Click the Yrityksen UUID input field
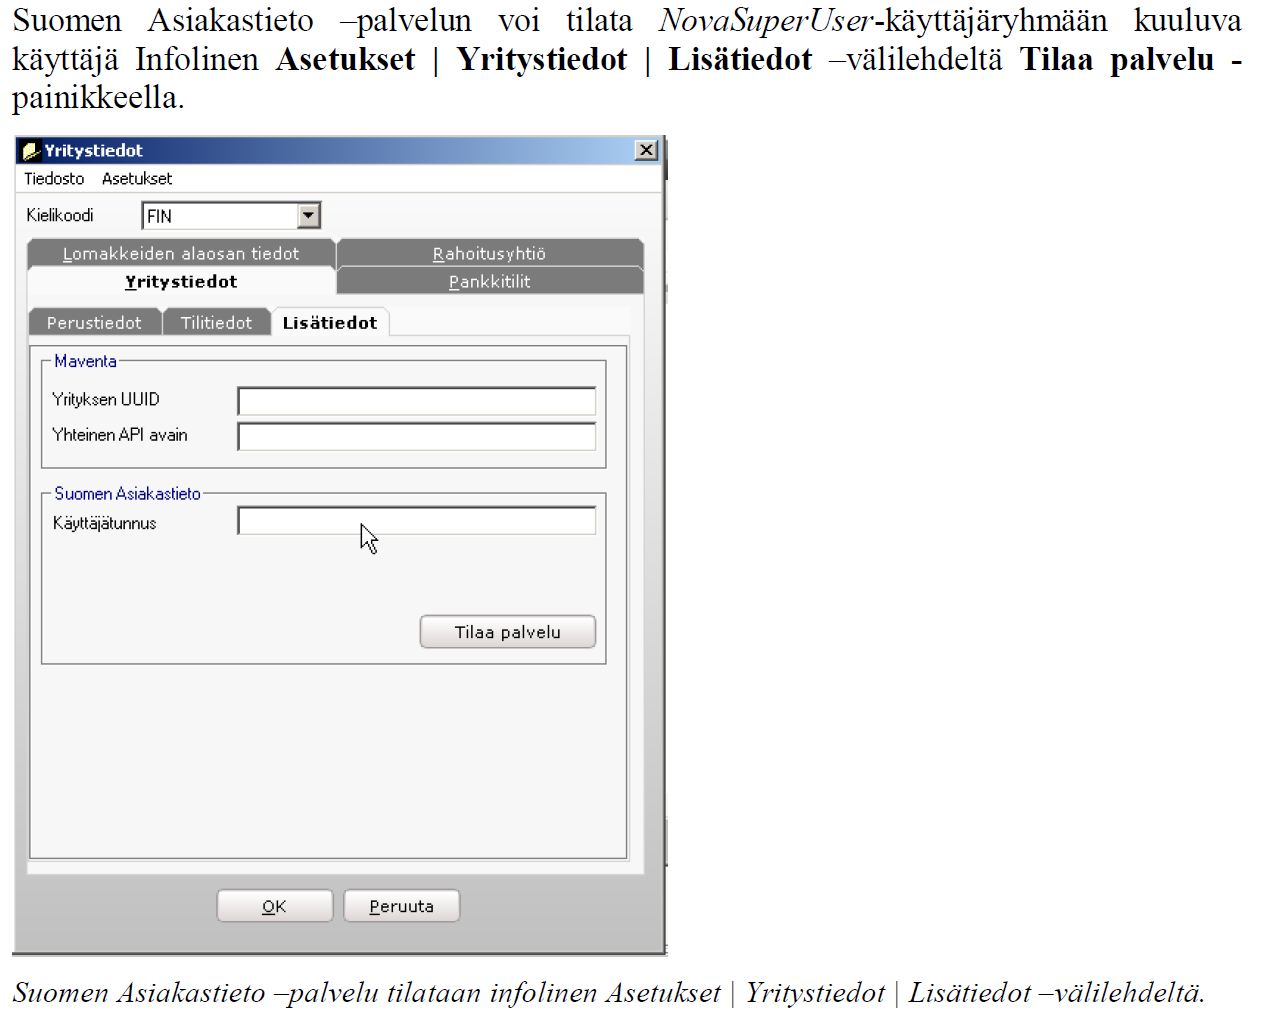 (x=416, y=401)
